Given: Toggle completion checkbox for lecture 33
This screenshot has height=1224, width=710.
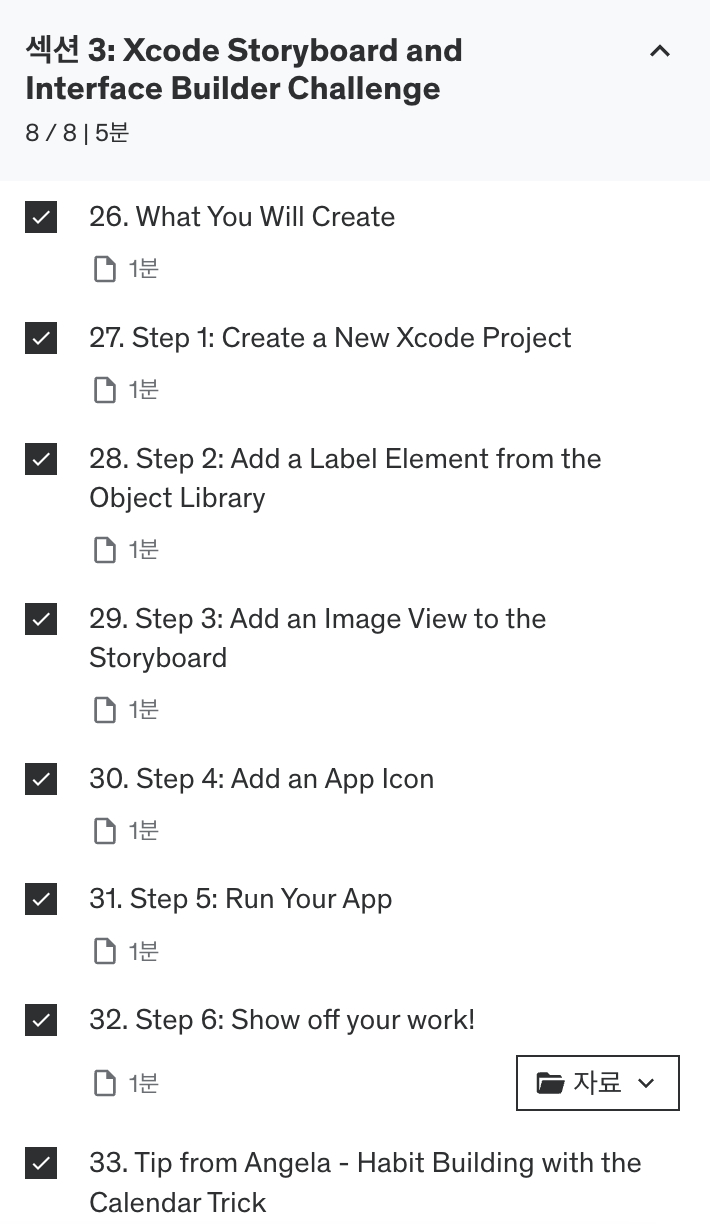Looking at the screenshot, I should click(41, 1163).
